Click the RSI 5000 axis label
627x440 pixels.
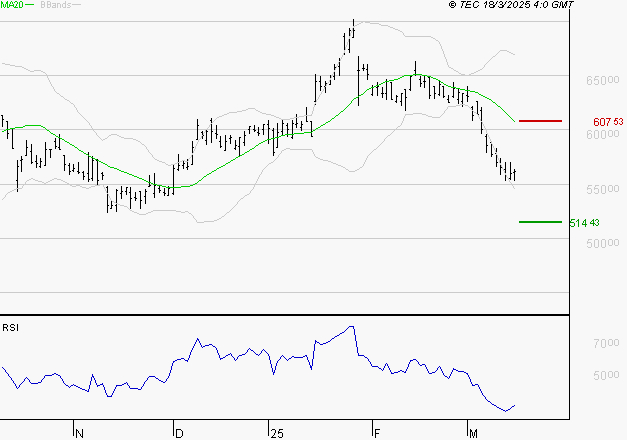coord(606,375)
